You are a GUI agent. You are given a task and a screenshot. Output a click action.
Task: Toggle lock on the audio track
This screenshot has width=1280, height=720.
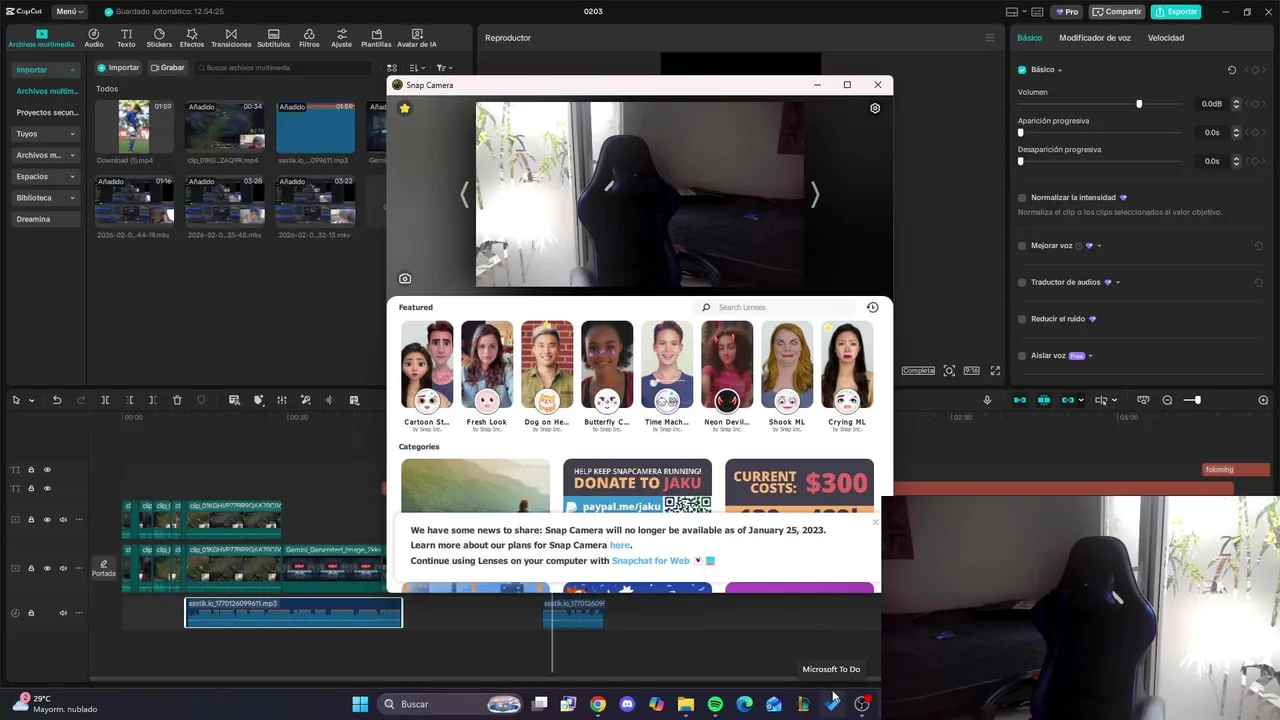click(x=31, y=613)
